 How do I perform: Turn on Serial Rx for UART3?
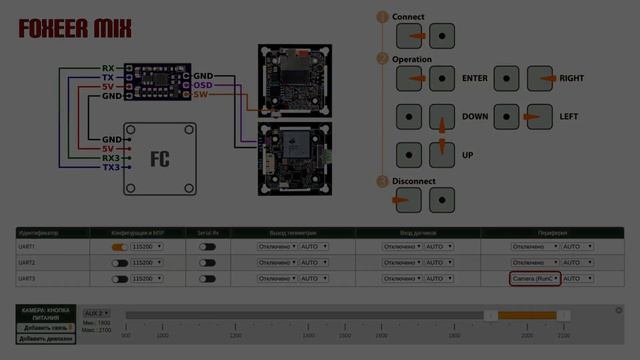pos(207,278)
